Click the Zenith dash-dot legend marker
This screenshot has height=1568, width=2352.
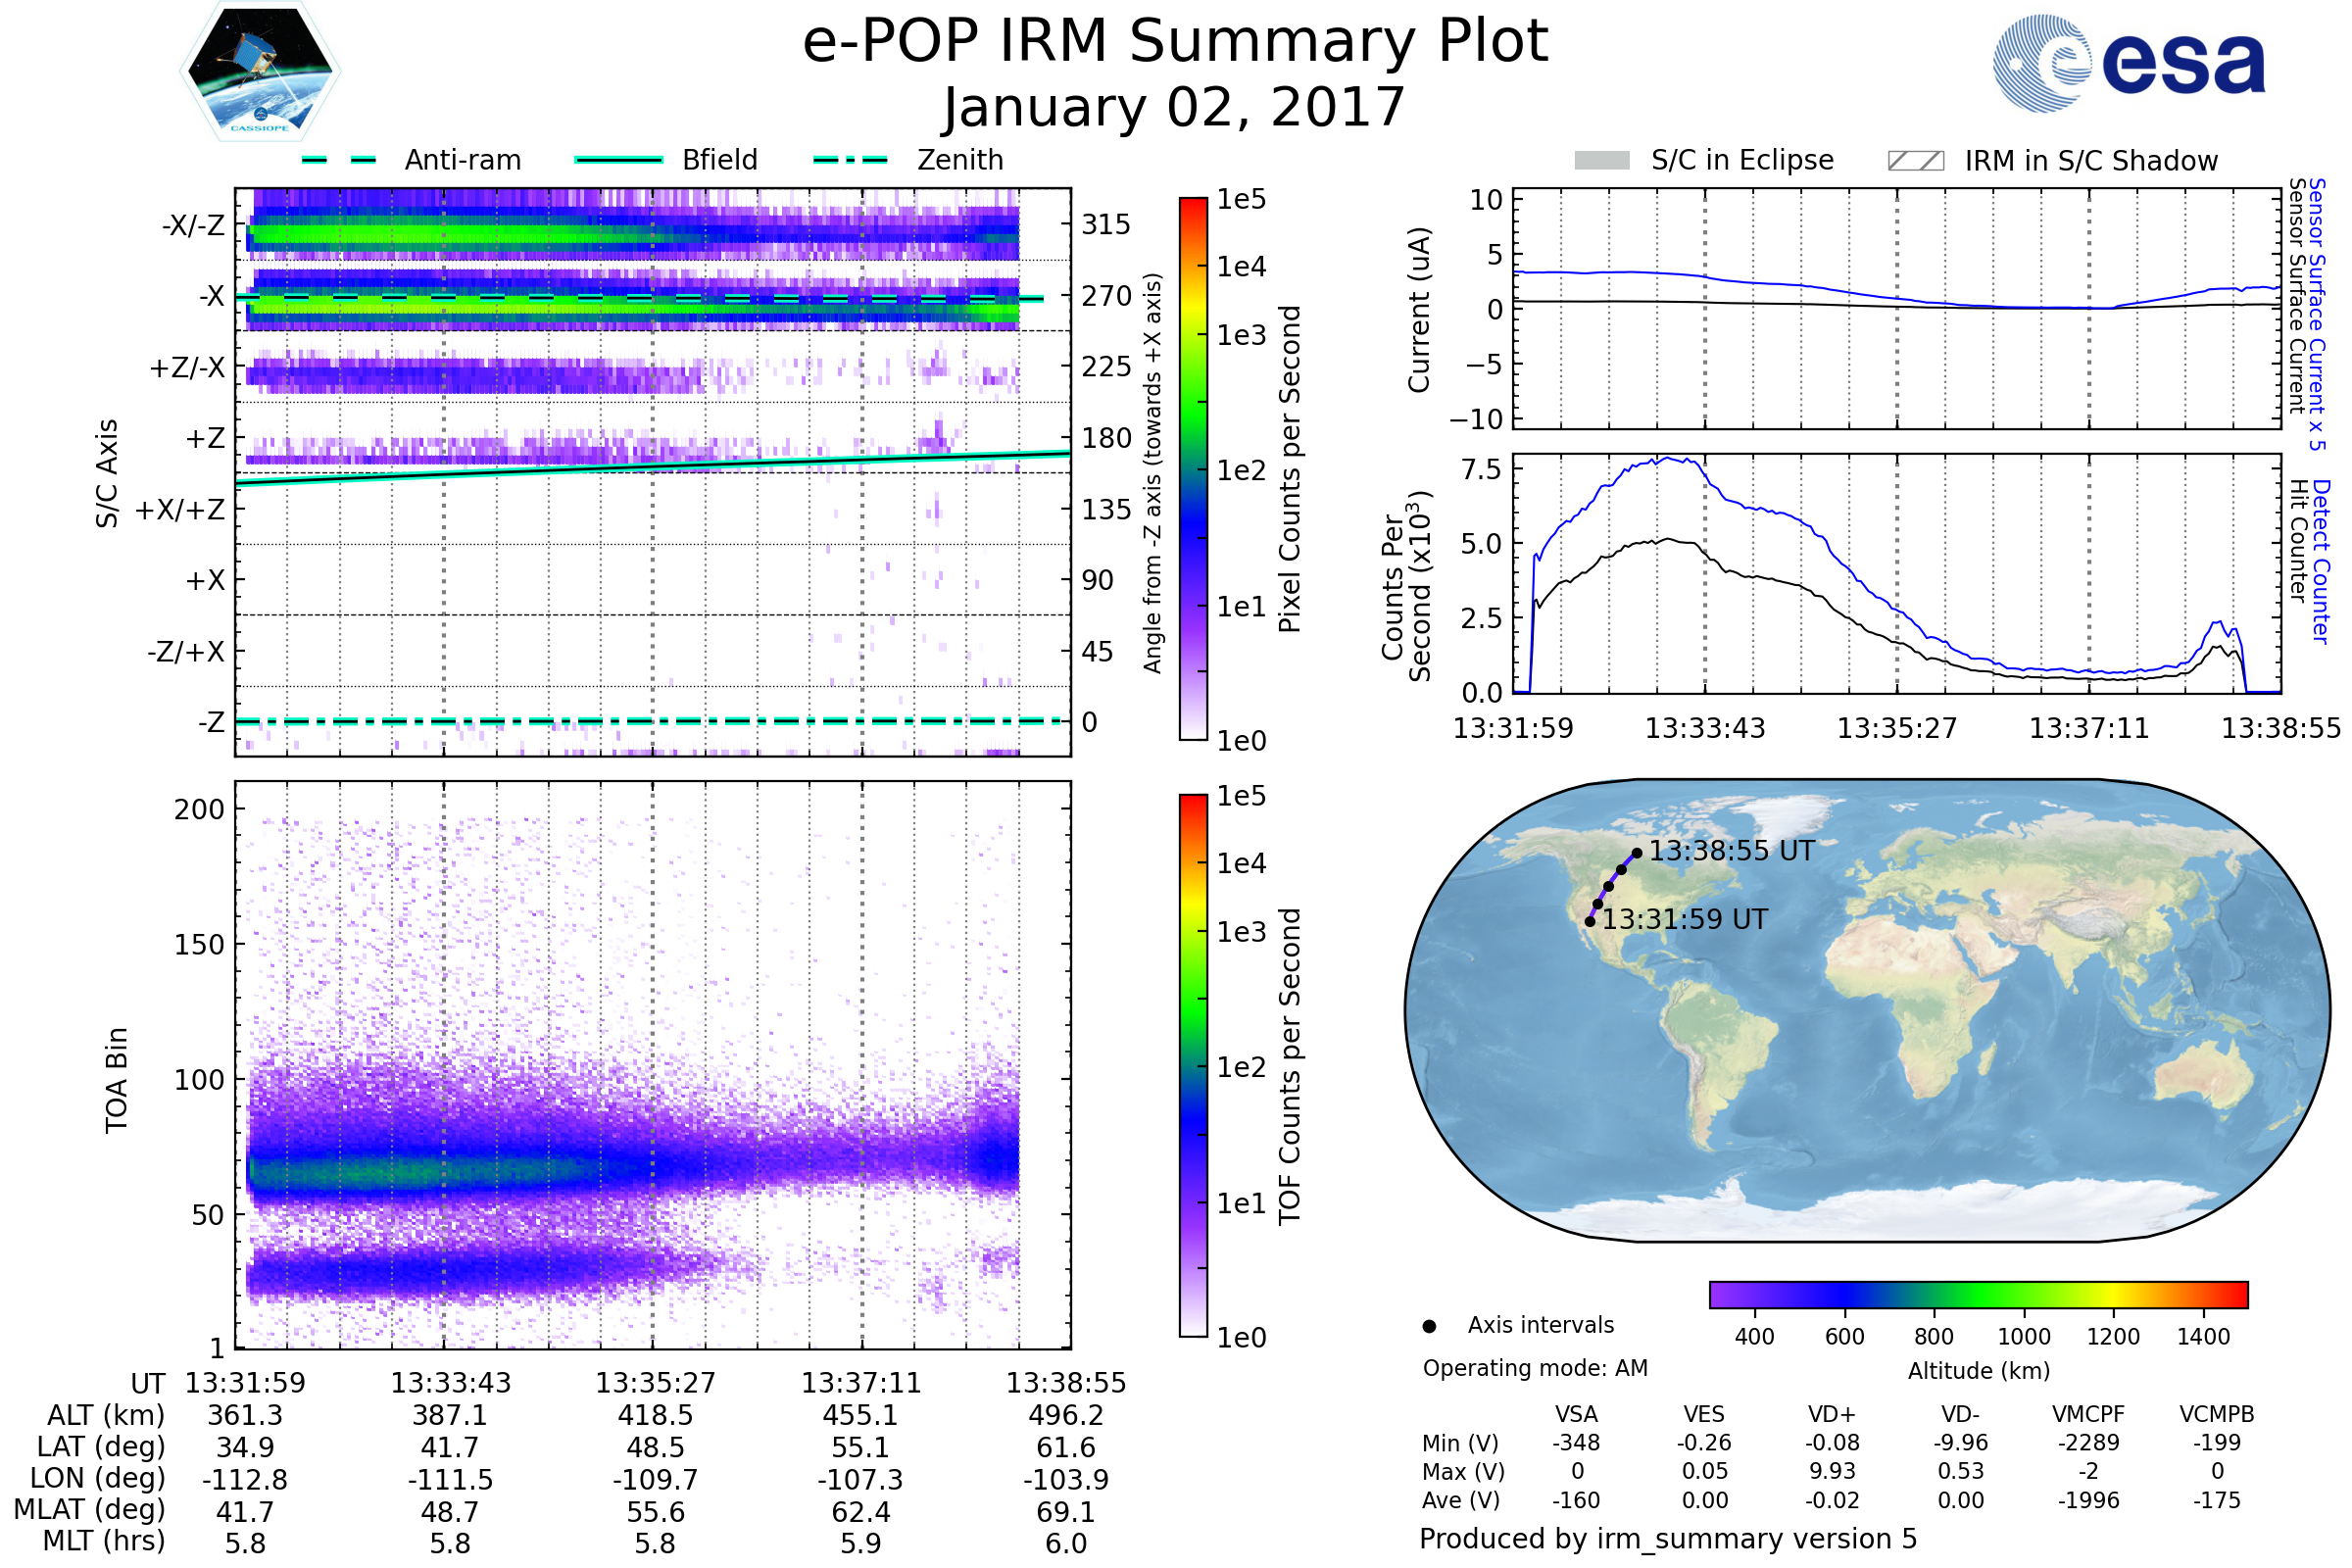tap(850, 160)
